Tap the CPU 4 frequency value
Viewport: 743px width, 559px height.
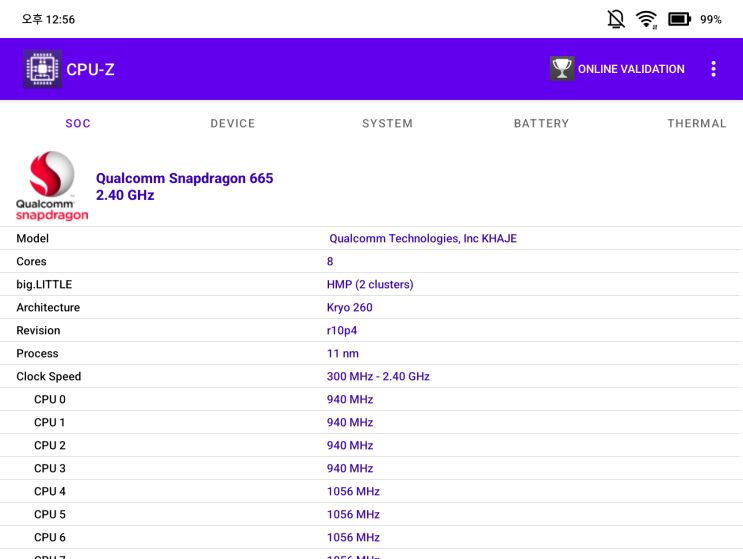coord(353,491)
